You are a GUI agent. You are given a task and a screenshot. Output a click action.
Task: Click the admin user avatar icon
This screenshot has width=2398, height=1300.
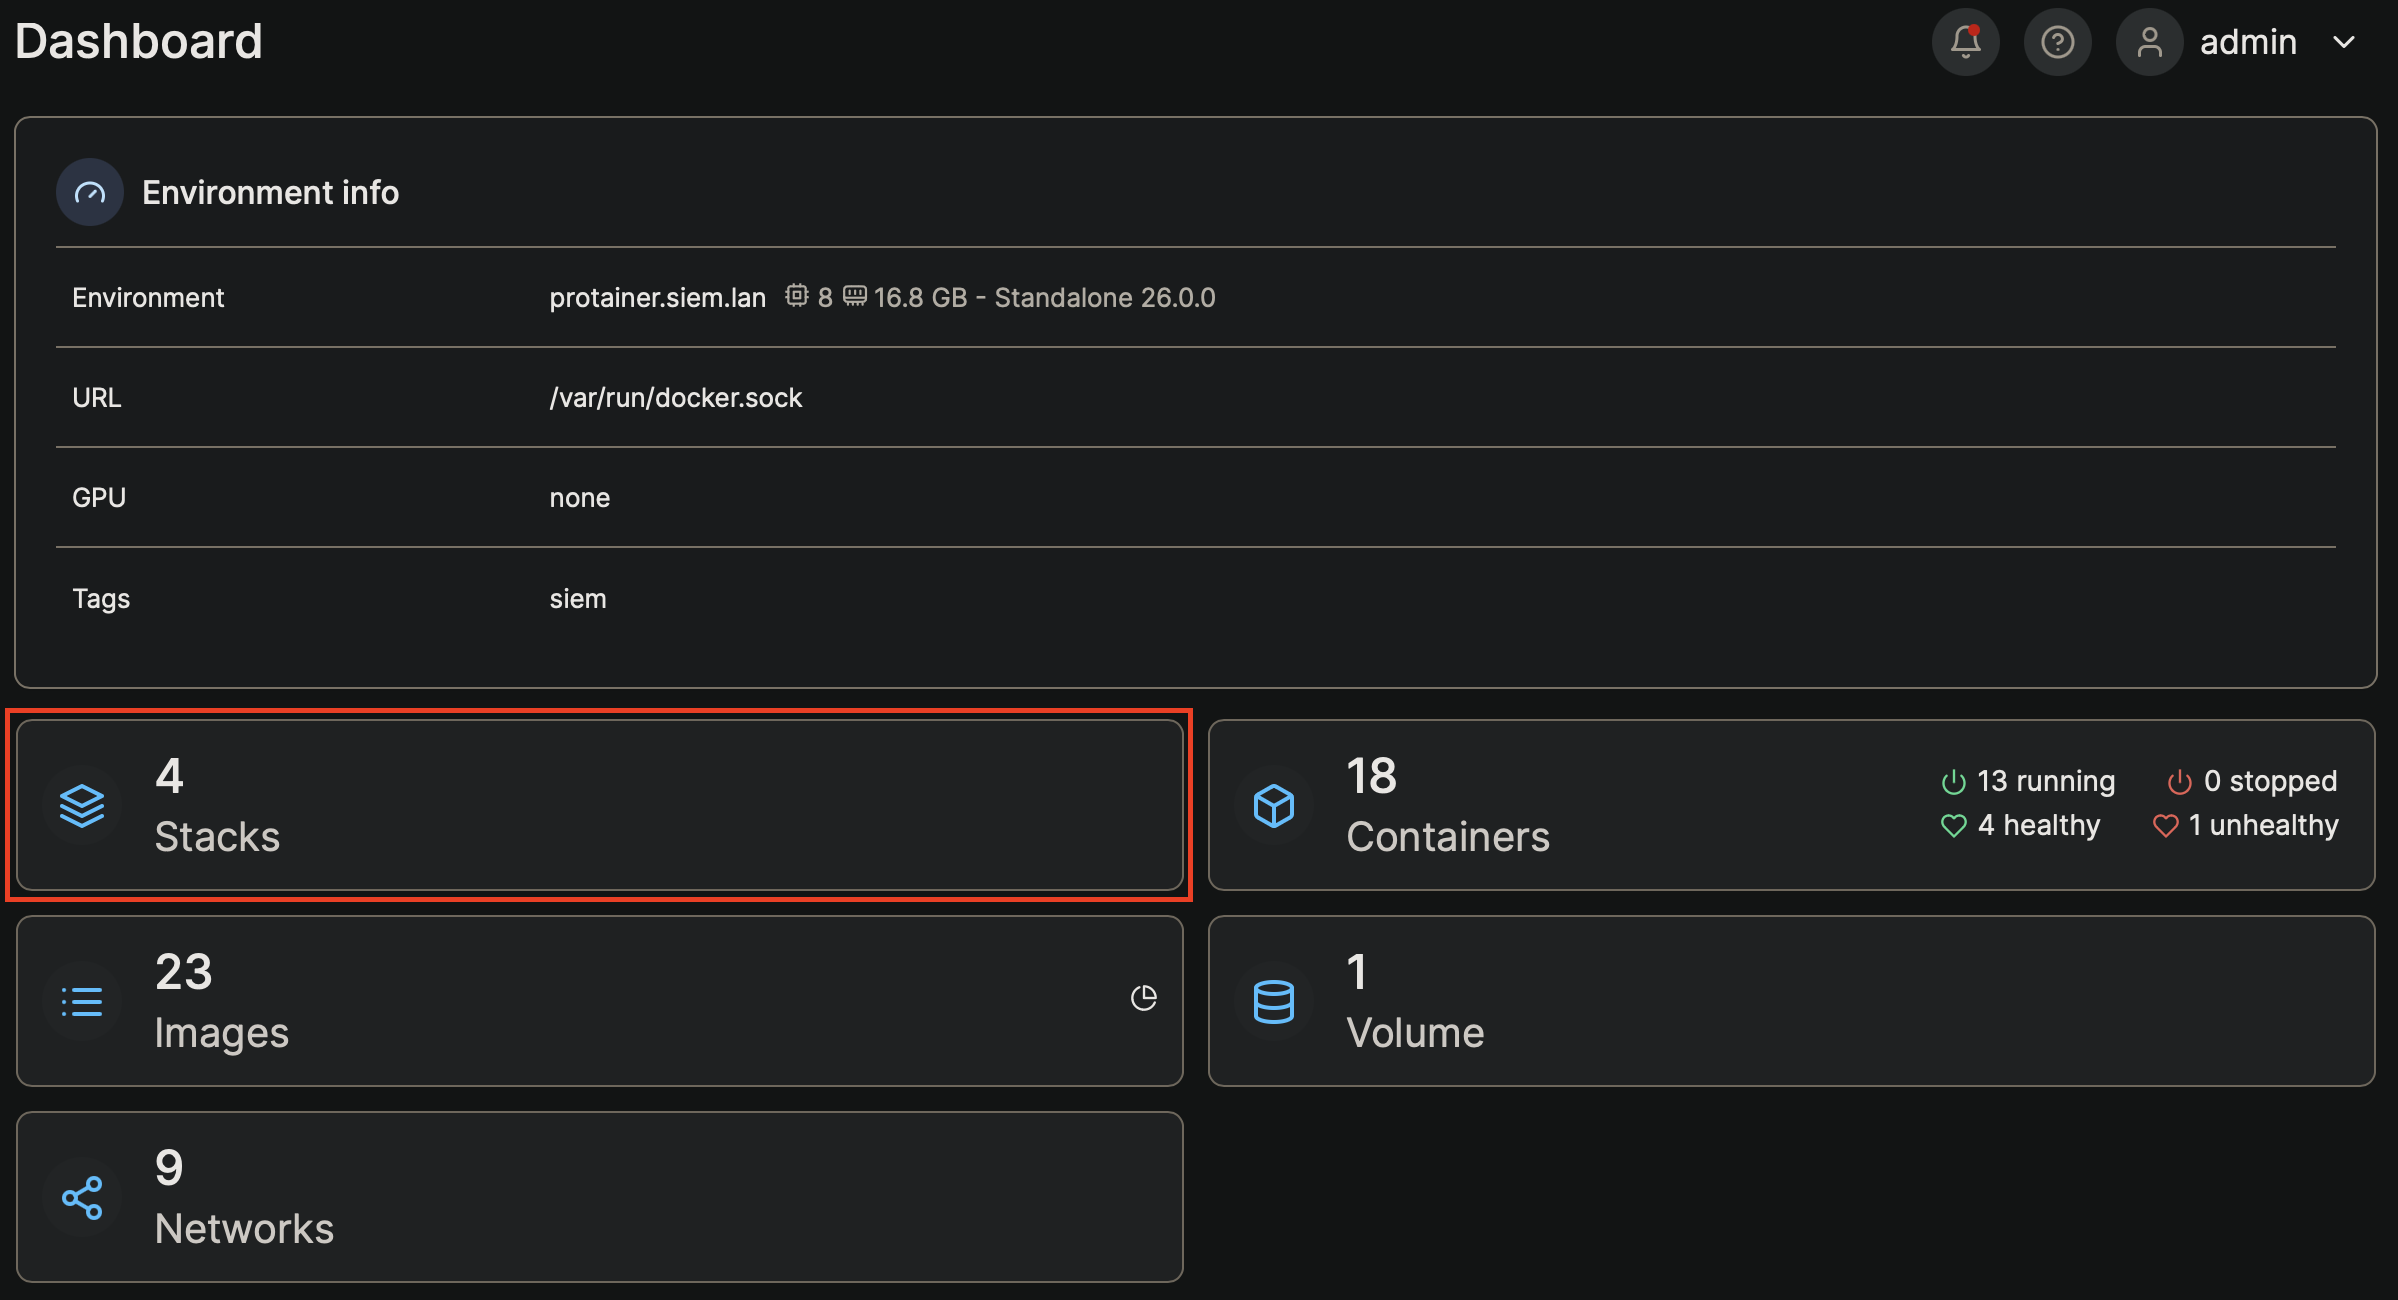tap(2149, 42)
